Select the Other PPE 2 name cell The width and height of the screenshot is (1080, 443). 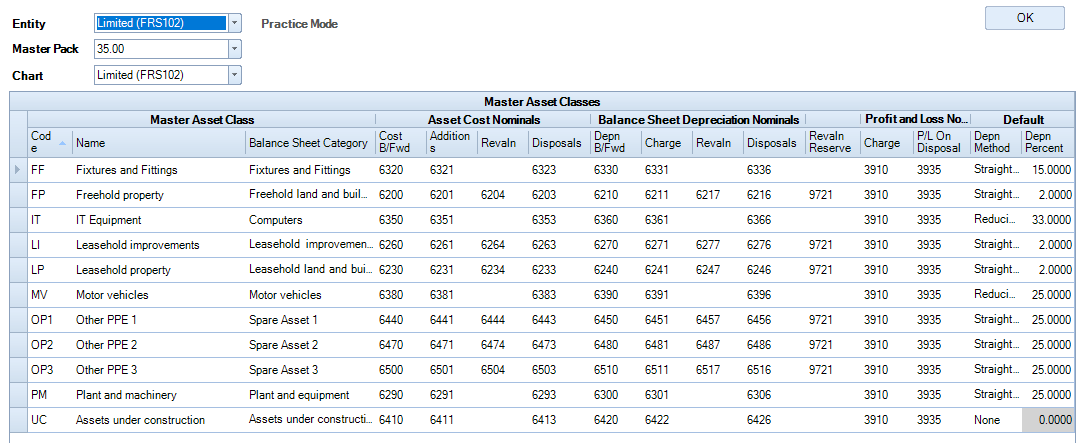158,344
